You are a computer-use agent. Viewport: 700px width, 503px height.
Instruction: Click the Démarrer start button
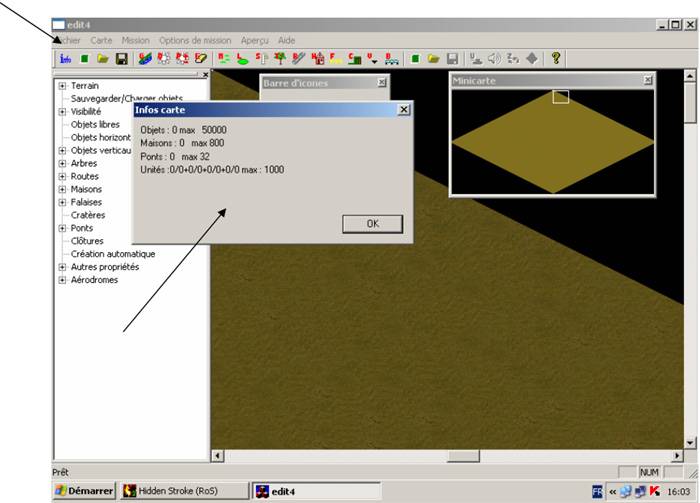tap(84, 491)
